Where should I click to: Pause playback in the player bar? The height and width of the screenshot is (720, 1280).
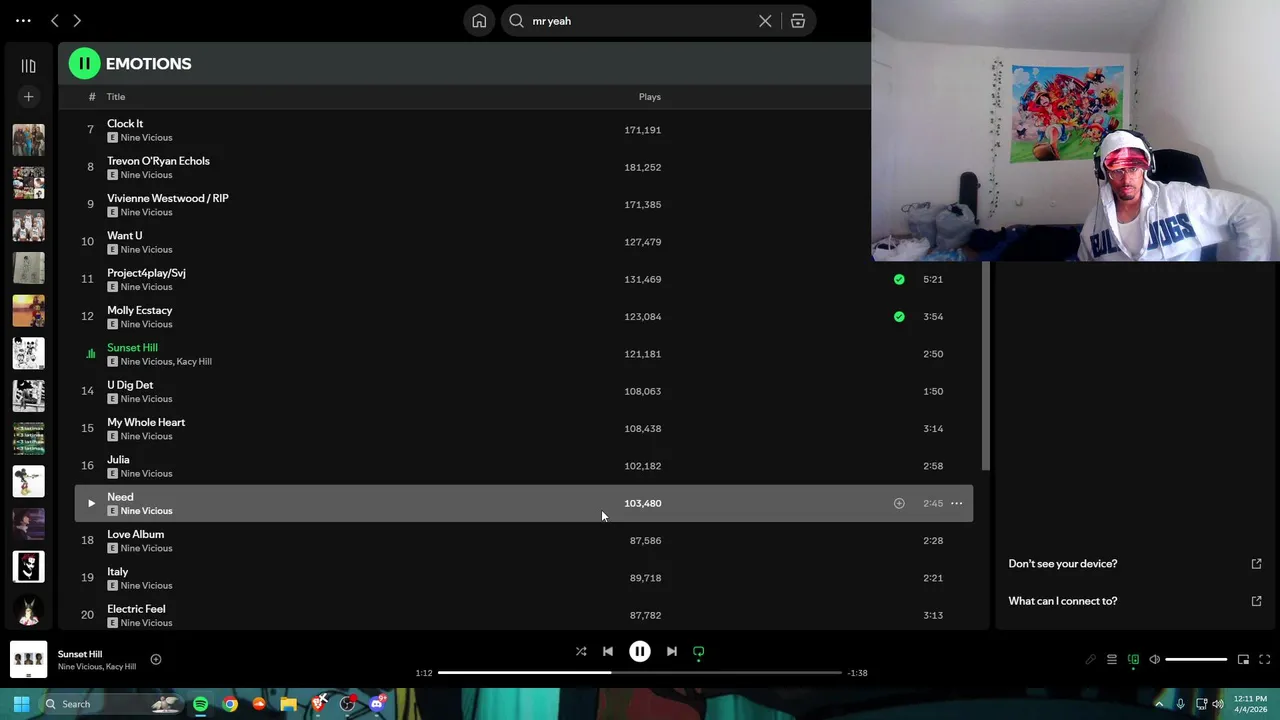tap(640, 652)
